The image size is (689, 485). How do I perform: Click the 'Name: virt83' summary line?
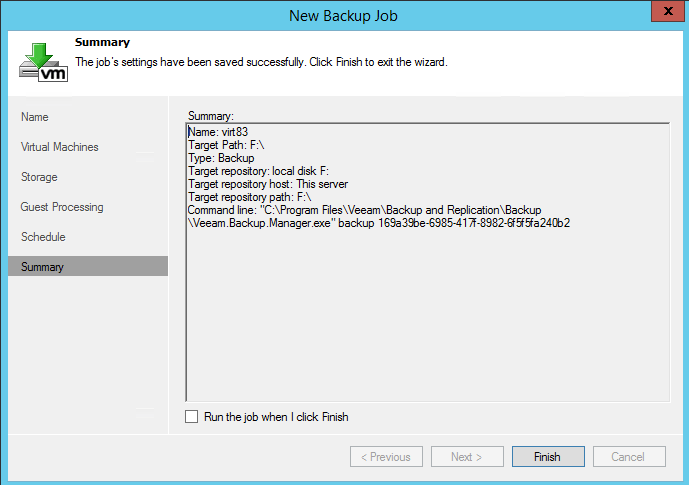pos(218,132)
